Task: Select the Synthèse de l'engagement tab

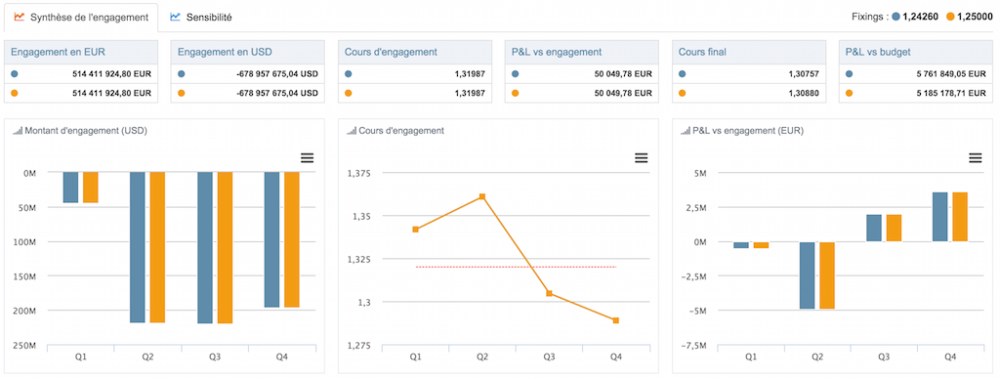Action: pyautogui.click(x=81, y=17)
